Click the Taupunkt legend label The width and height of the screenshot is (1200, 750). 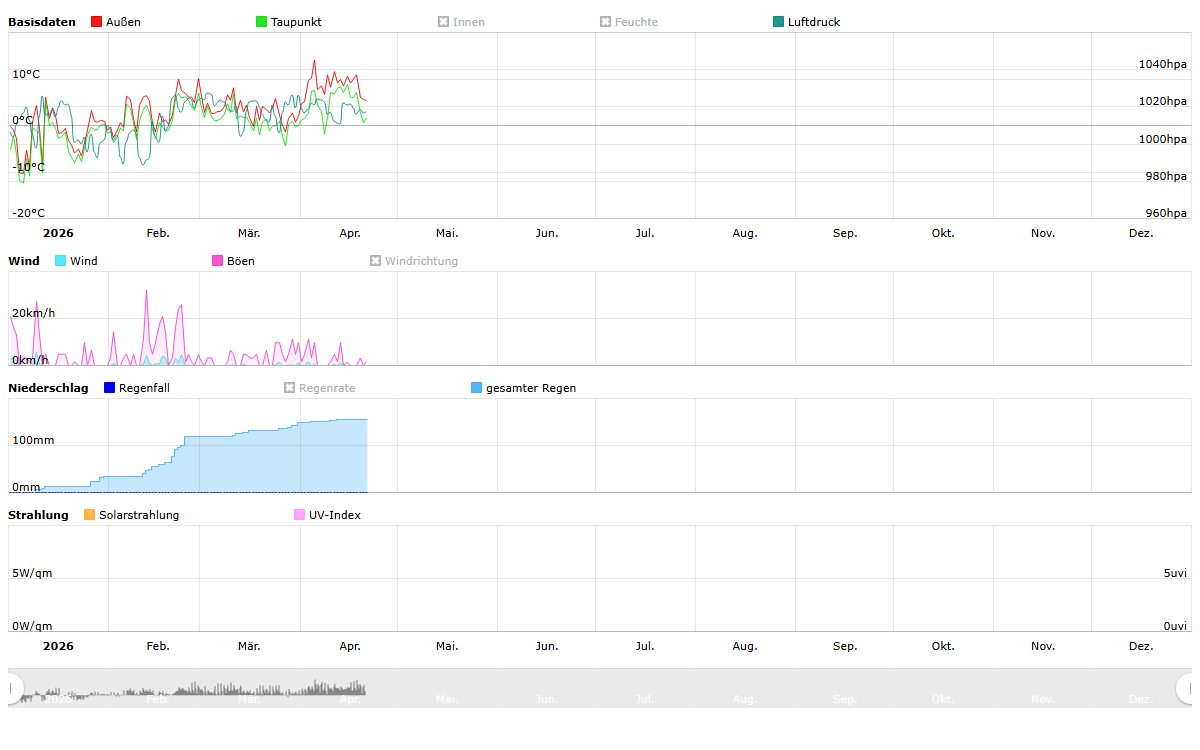(x=296, y=22)
